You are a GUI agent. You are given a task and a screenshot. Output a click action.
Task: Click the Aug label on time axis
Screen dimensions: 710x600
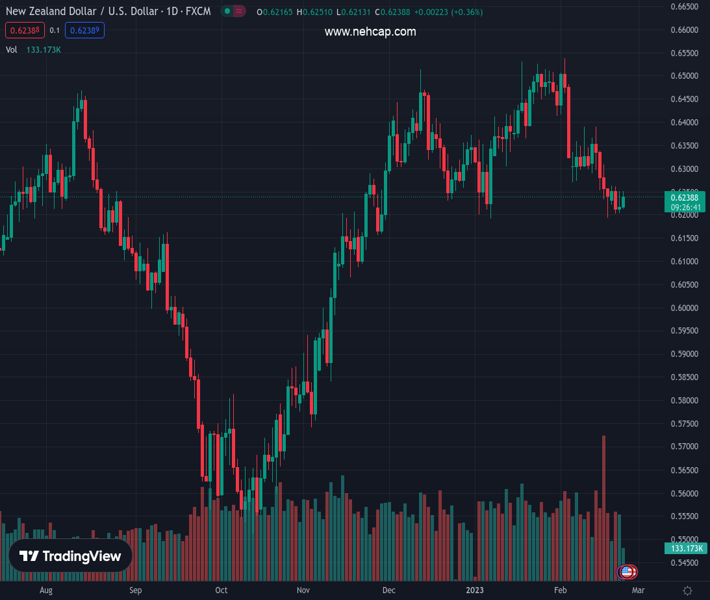pyautogui.click(x=45, y=591)
